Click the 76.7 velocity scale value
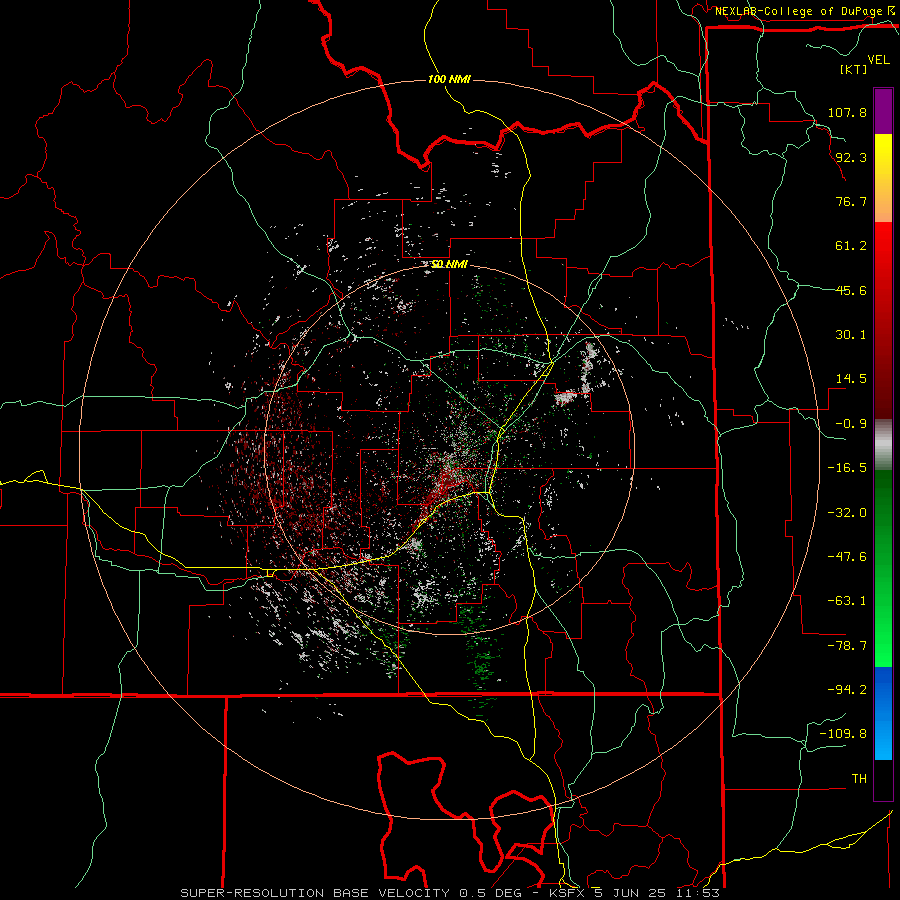Image resolution: width=900 pixels, height=900 pixels. point(851,201)
